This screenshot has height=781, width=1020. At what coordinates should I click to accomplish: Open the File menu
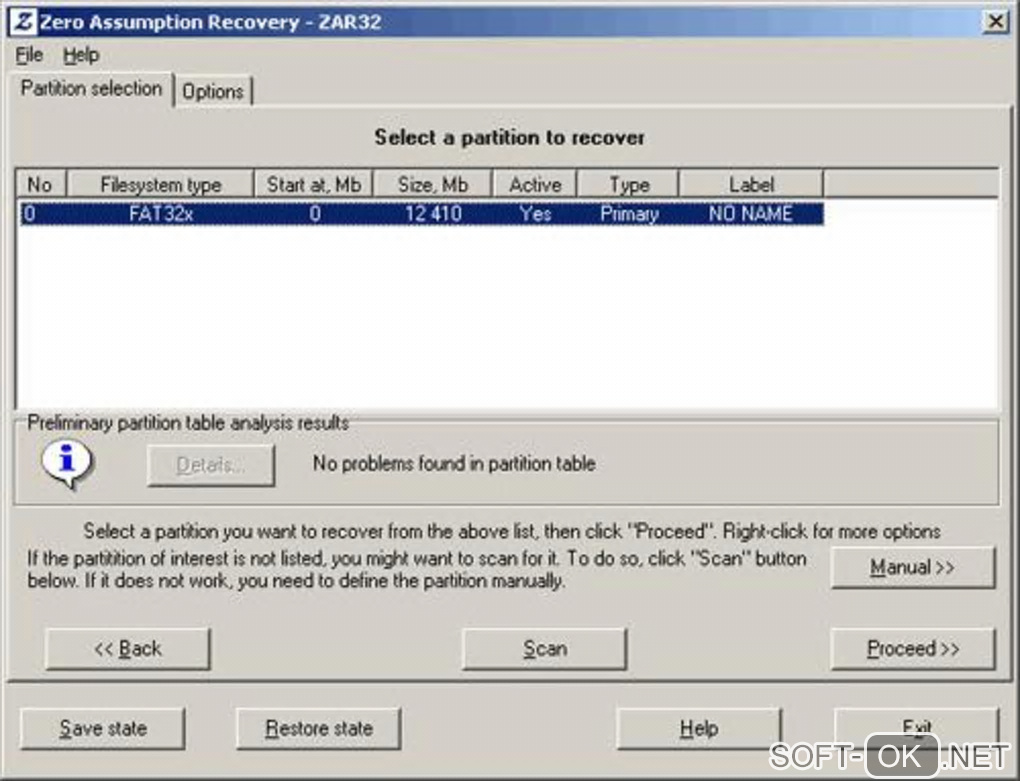point(29,55)
